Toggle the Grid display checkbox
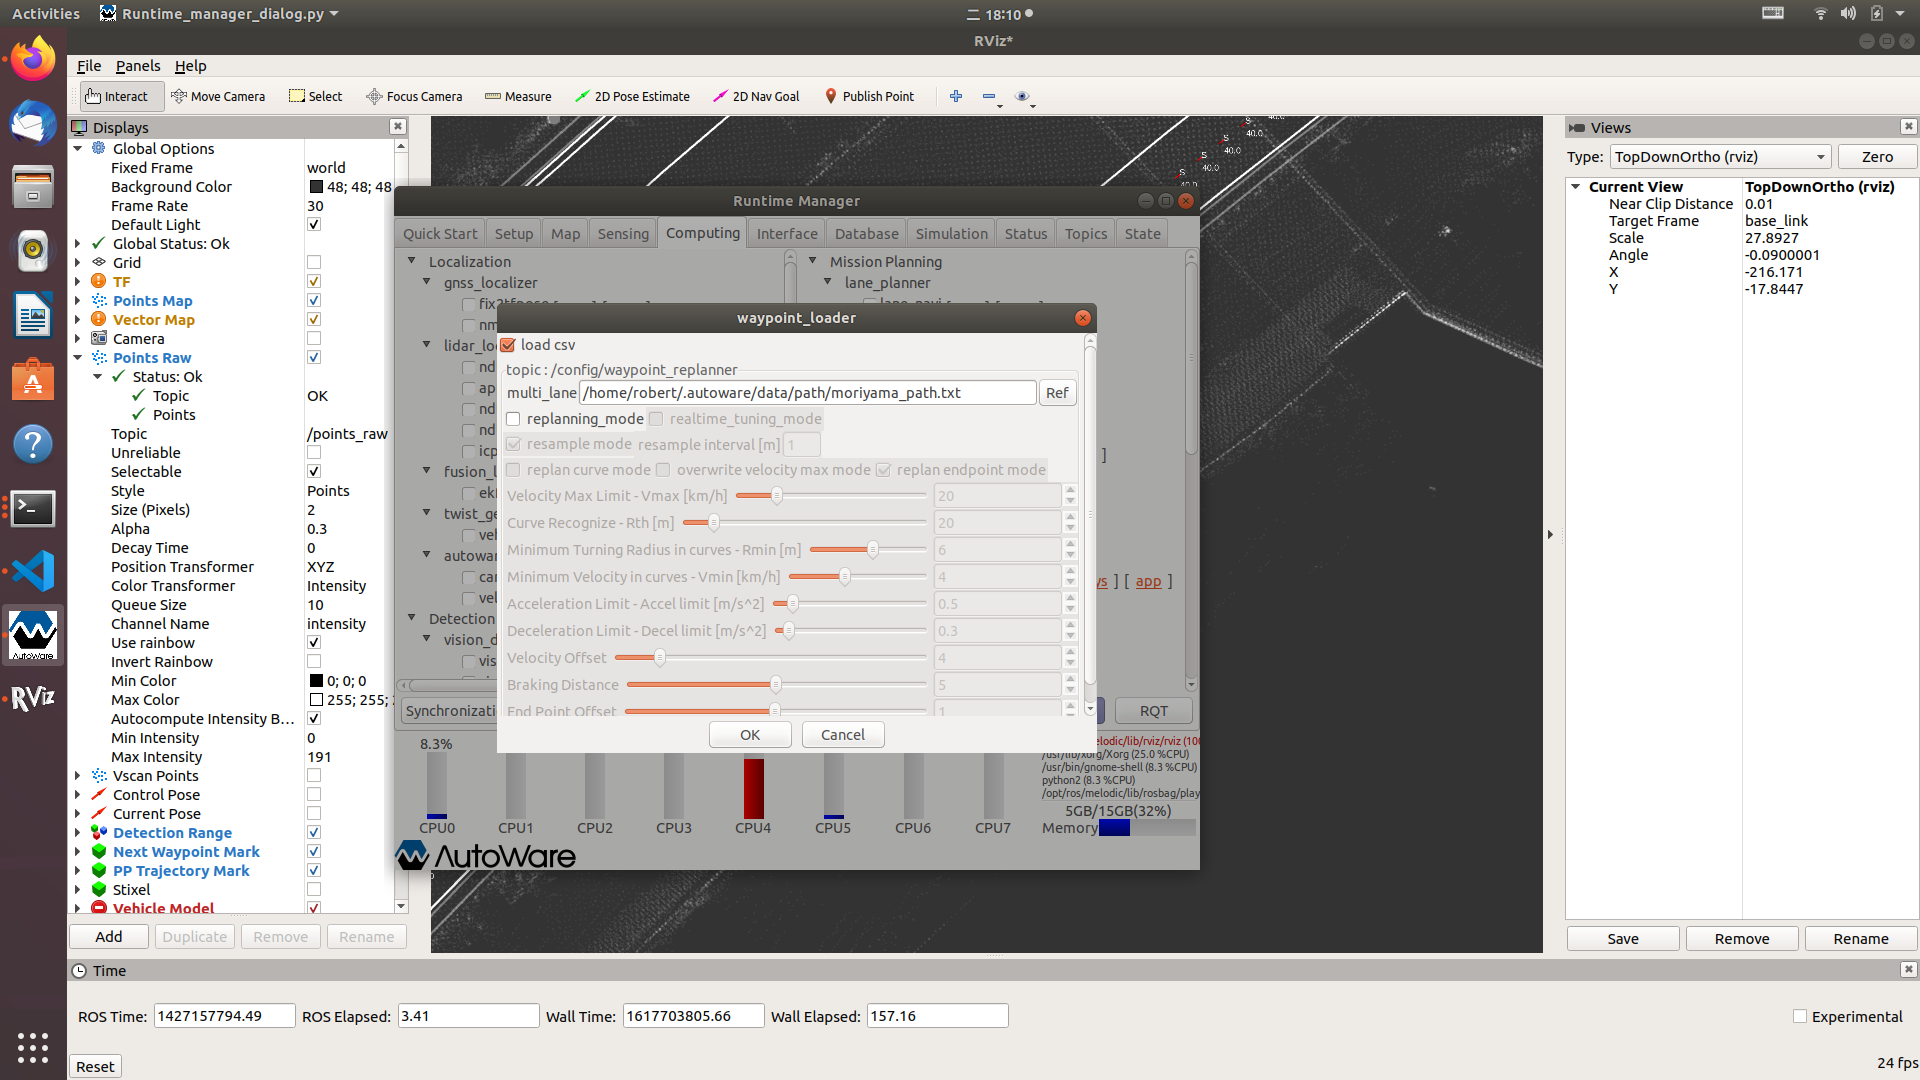The image size is (1920, 1080). point(314,263)
